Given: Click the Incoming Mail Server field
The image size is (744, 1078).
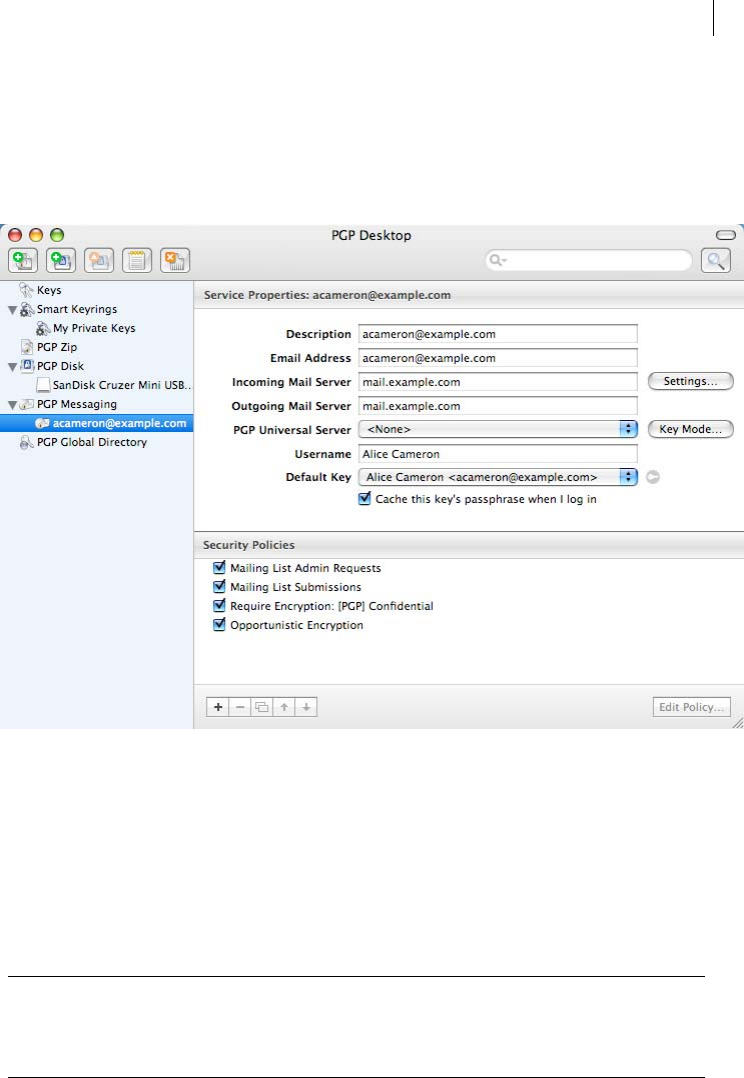Looking at the screenshot, I should 498,382.
